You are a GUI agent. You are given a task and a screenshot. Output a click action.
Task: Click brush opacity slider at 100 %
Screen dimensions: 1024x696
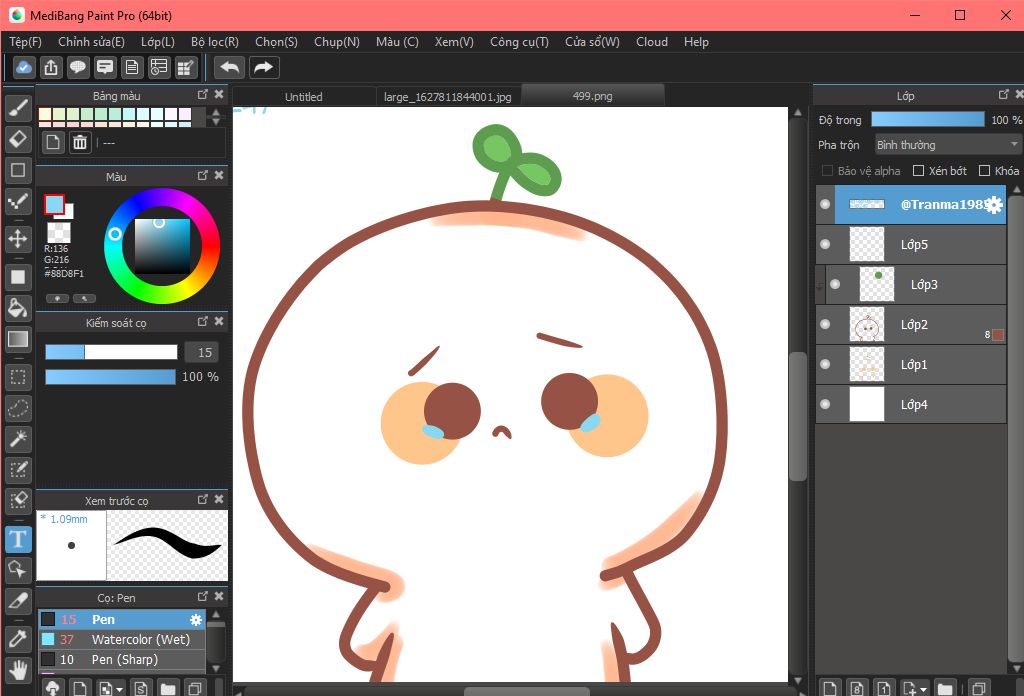click(110, 377)
